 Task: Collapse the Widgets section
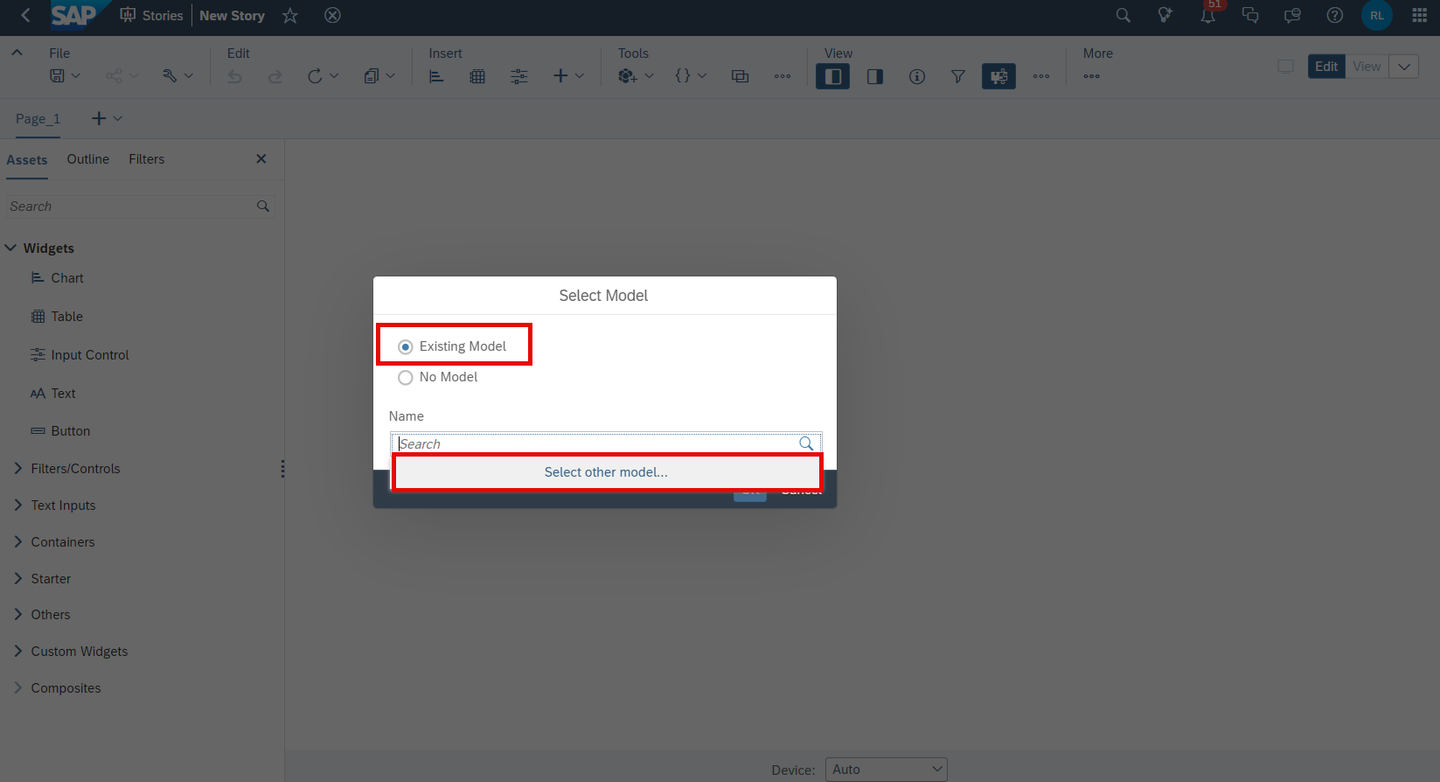pyautogui.click(x=11, y=248)
